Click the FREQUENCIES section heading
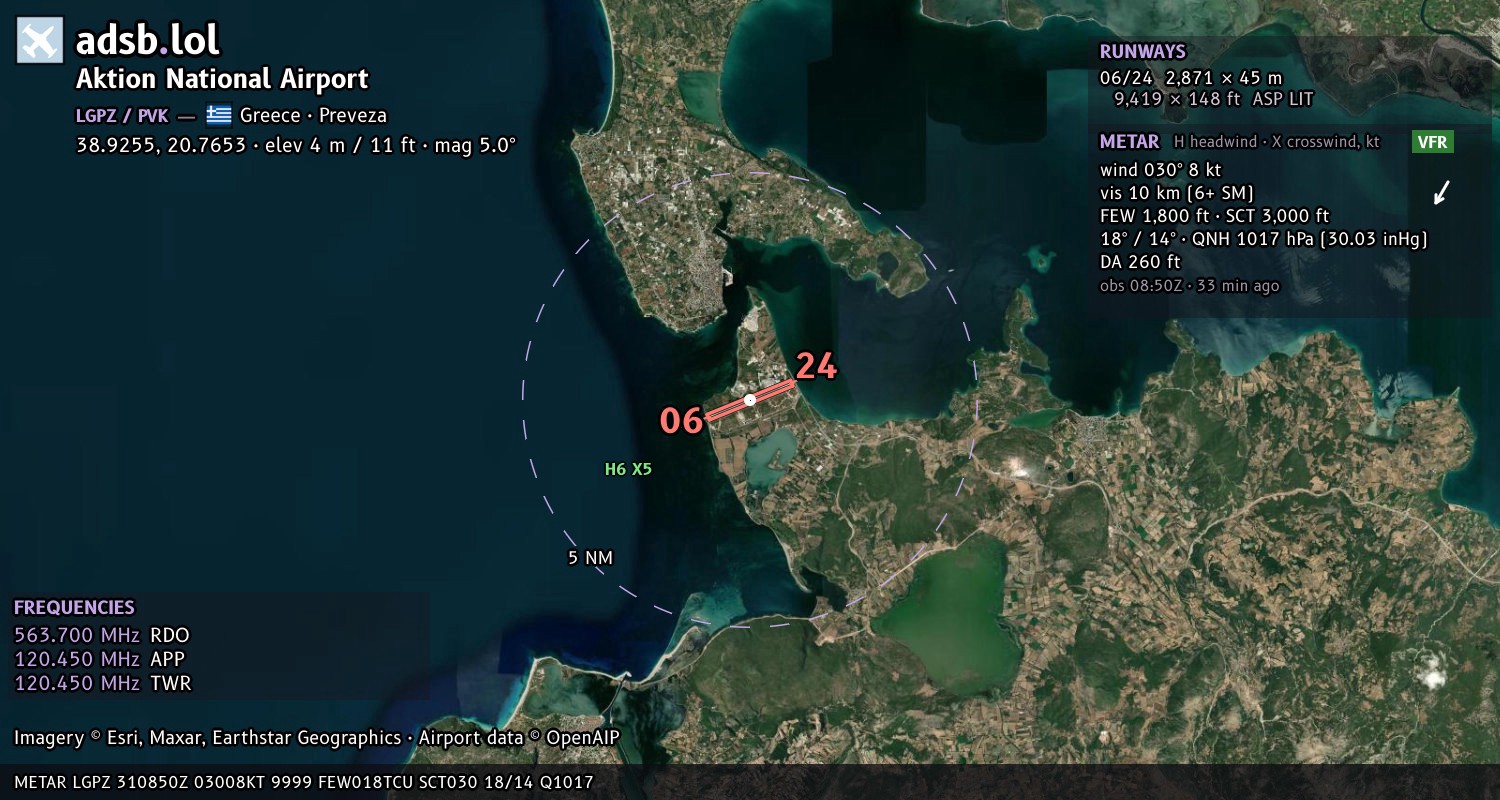The image size is (1500, 800). pyautogui.click(x=74, y=608)
